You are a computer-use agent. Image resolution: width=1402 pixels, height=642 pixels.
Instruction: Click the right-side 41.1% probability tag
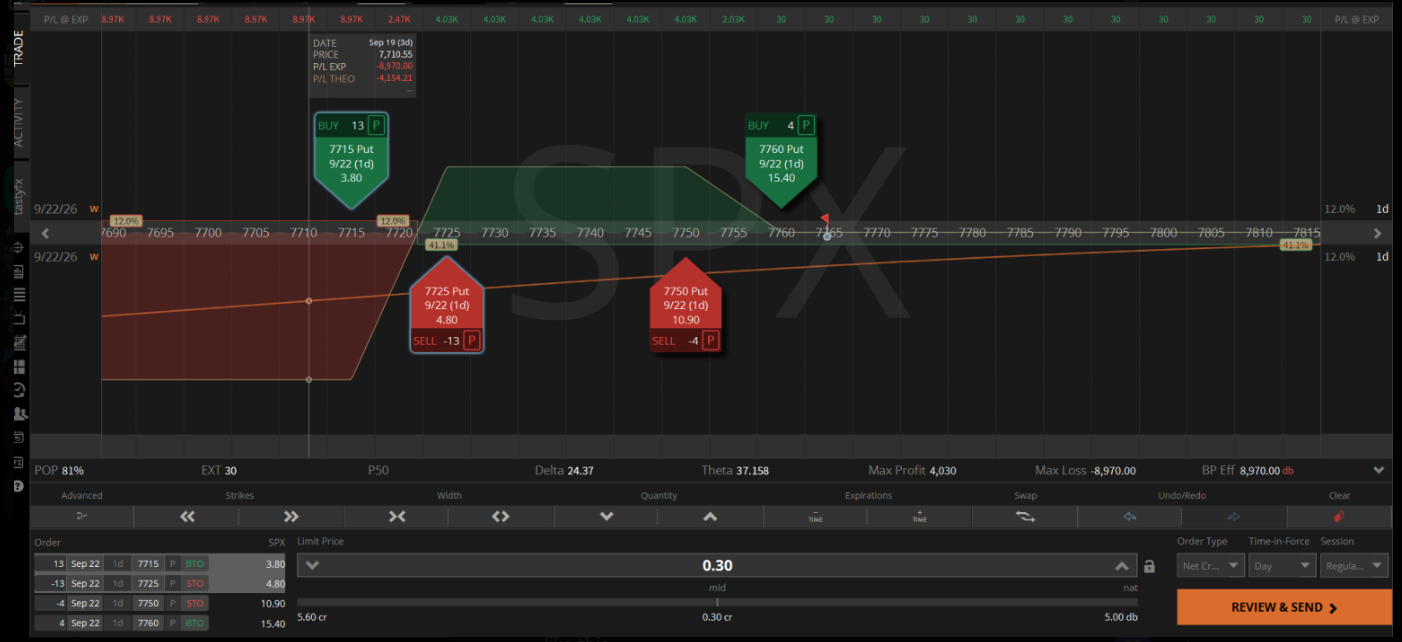click(x=1296, y=245)
